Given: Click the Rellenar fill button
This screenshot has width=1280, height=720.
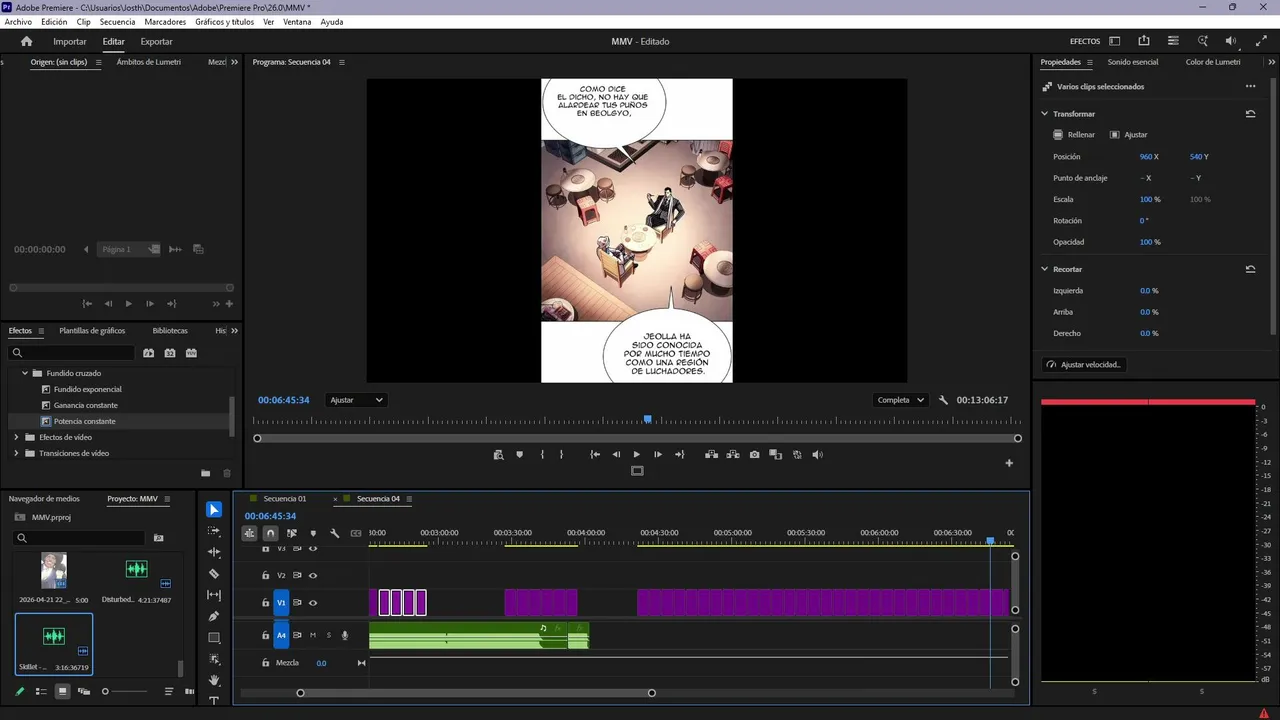Looking at the screenshot, I should (x=1074, y=135).
